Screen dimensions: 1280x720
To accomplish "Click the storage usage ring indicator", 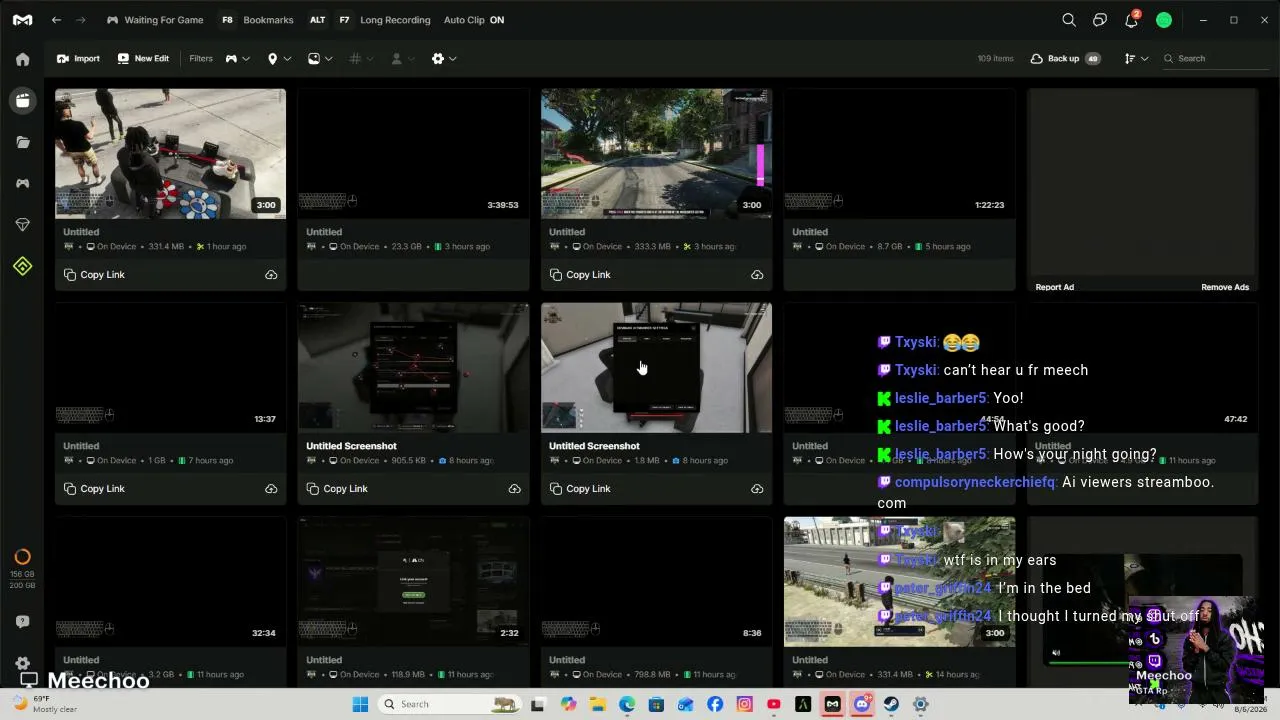I will point(22,557).
